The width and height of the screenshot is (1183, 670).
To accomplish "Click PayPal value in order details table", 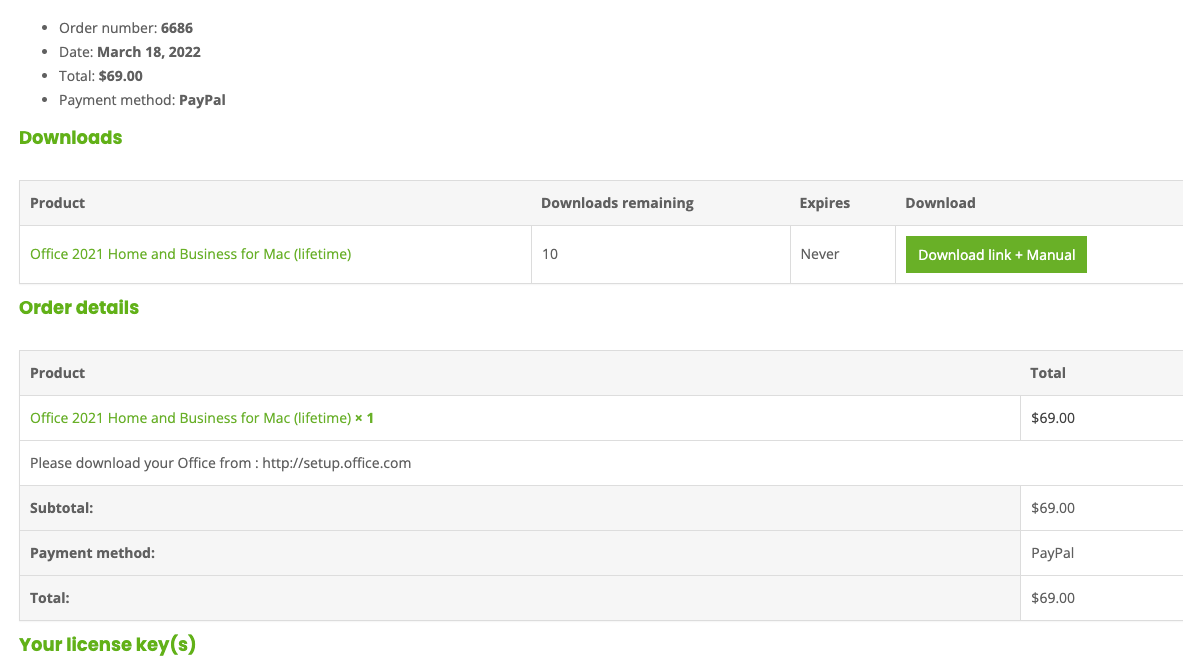I will pos(1052,553).
